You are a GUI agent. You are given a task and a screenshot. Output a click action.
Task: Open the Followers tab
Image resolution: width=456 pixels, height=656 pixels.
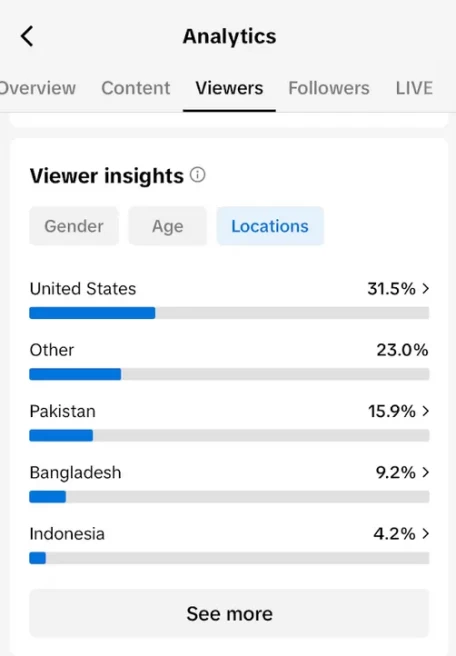[329, 88]
